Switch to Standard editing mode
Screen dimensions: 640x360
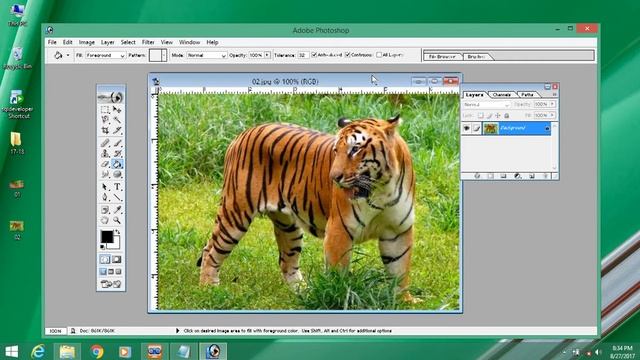105,259
